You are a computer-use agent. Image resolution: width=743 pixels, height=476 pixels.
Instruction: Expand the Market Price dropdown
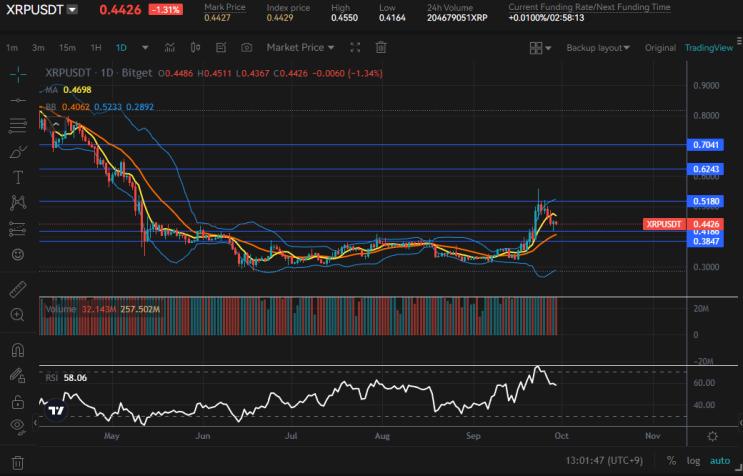point(300,47)
